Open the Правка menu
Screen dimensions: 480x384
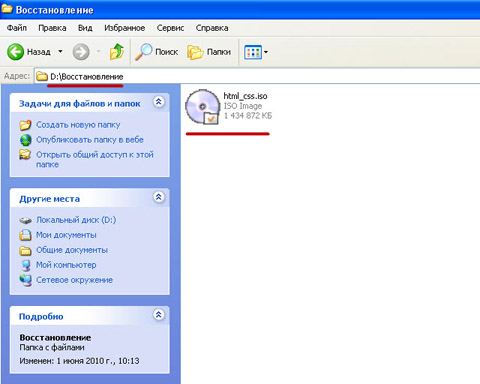tap(52, 28)
